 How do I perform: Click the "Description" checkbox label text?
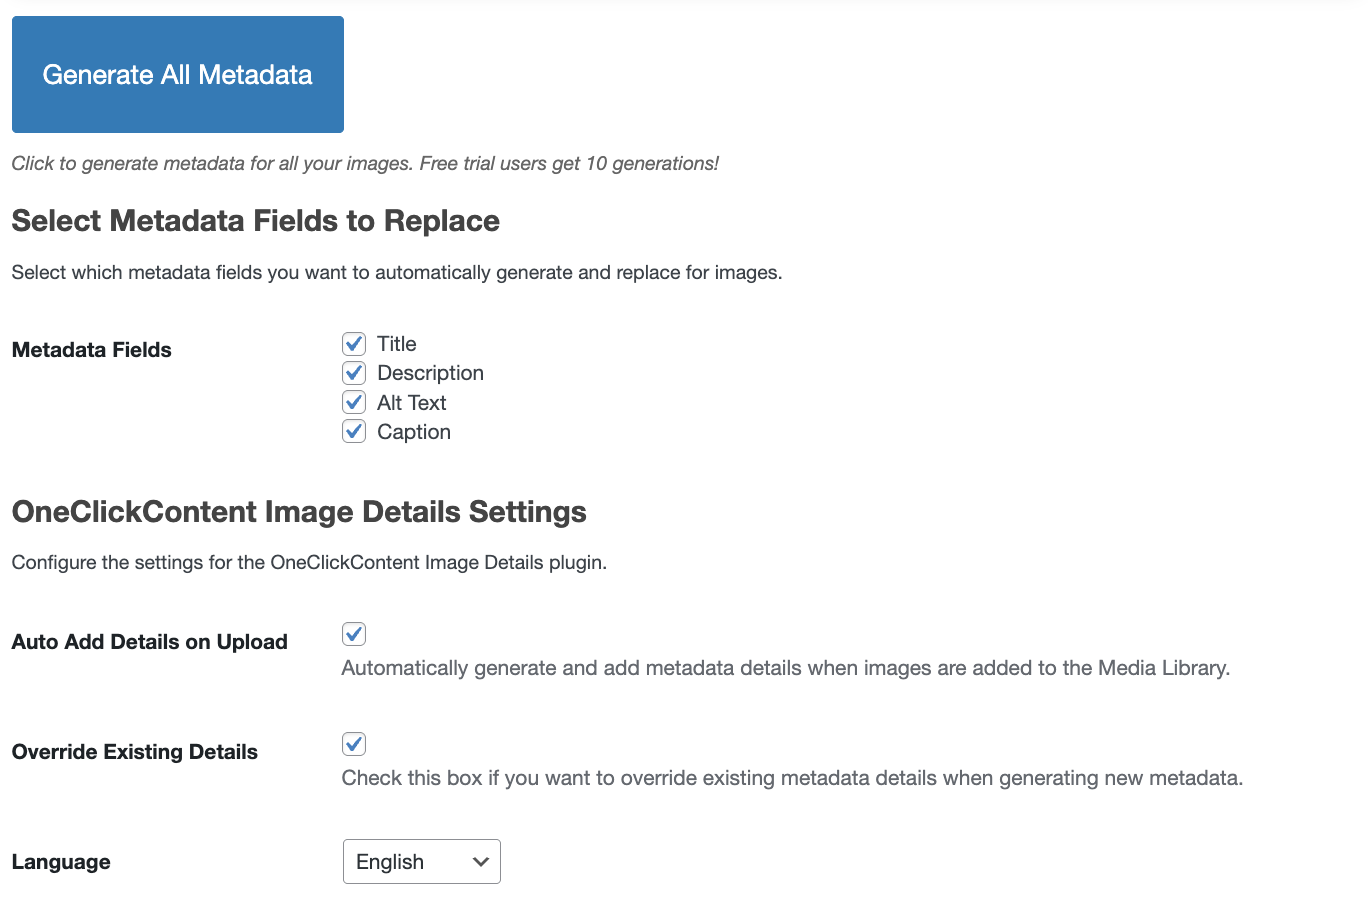(x=430, y=373)
